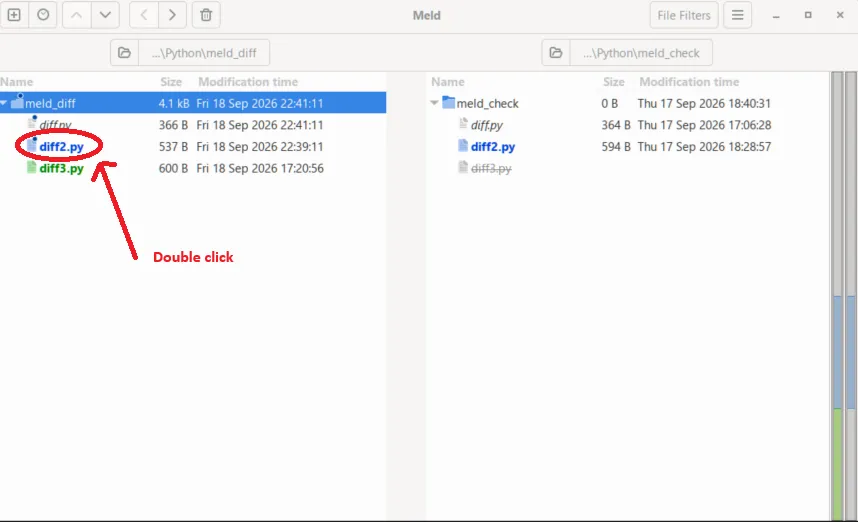The height and width of the screenshot is (522, 858).
Task: Open the recent comparisons clock icon
Action: (x=43, y=15)
